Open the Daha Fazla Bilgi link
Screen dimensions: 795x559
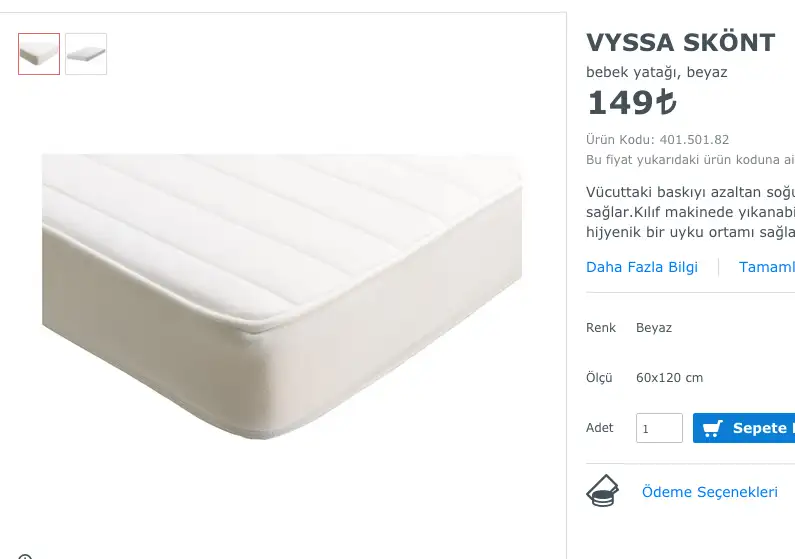pyautogui.click(x=642, y=267)
